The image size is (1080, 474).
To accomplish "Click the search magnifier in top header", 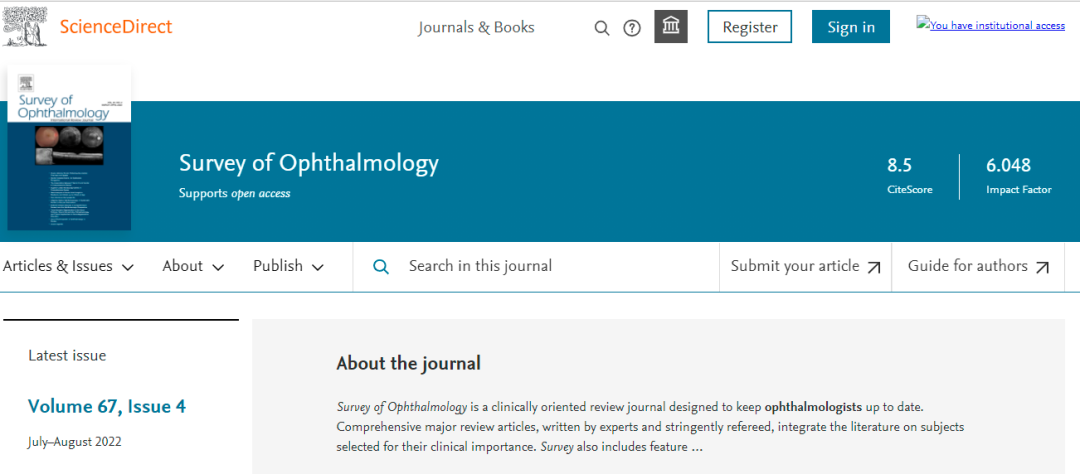I will click(602, 28).
